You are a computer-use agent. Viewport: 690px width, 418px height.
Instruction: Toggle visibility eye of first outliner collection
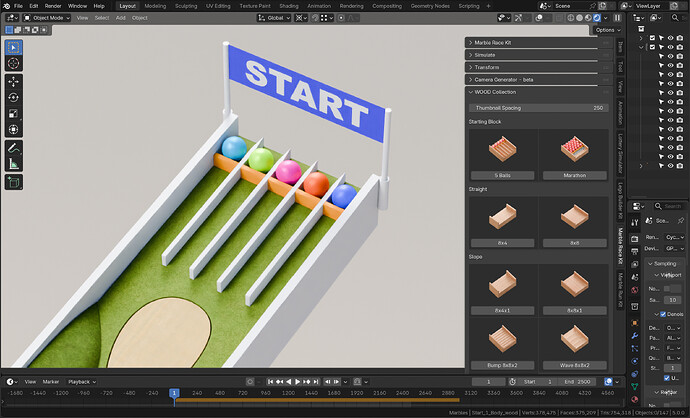pyautogui.click(x=670, y=38)
